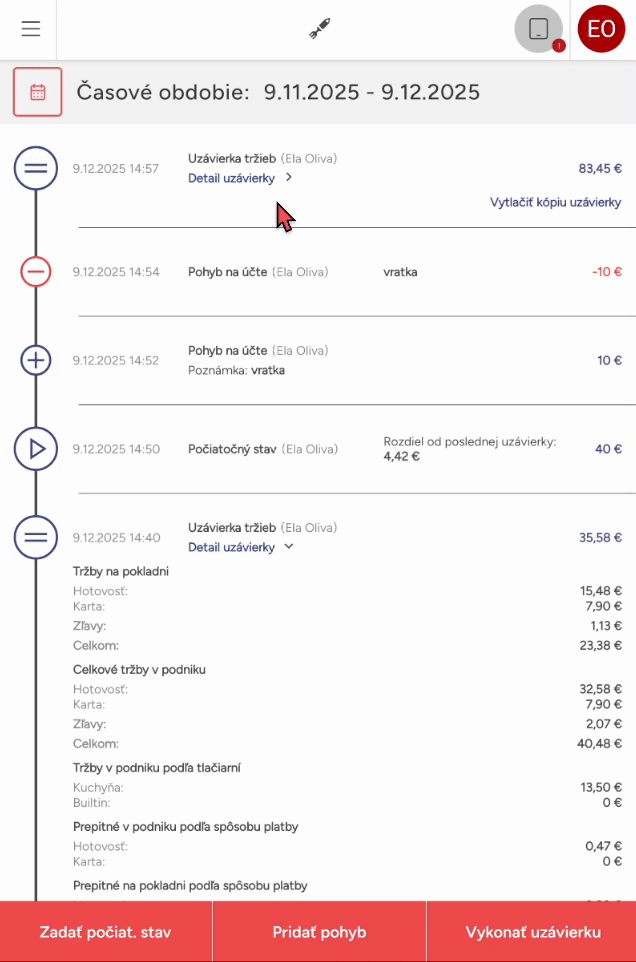The image size is (636, 962).
Task: Collapse Detail uzávierky for 14:40 closure
Action: (x=240, y=547)
